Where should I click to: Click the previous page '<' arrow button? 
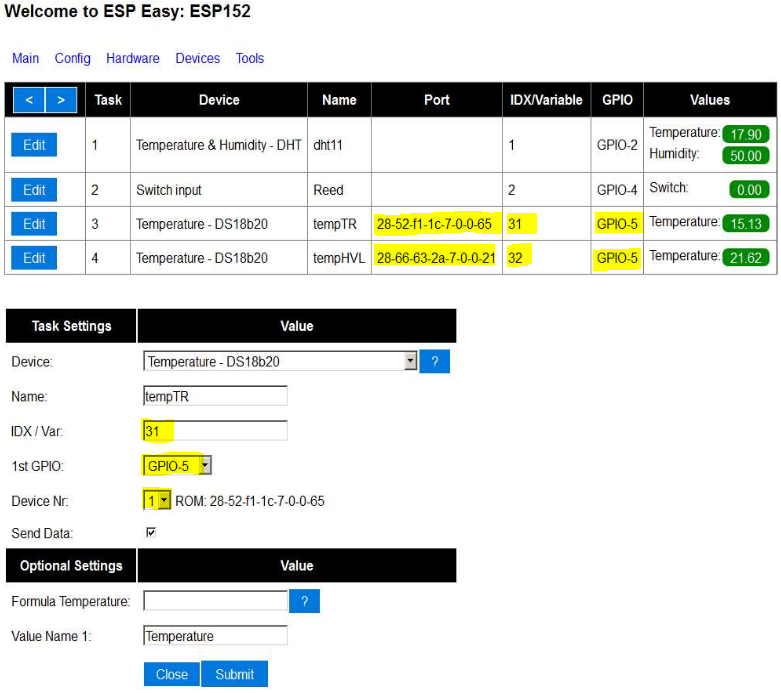pyautogui.click(x=29, y=100)
